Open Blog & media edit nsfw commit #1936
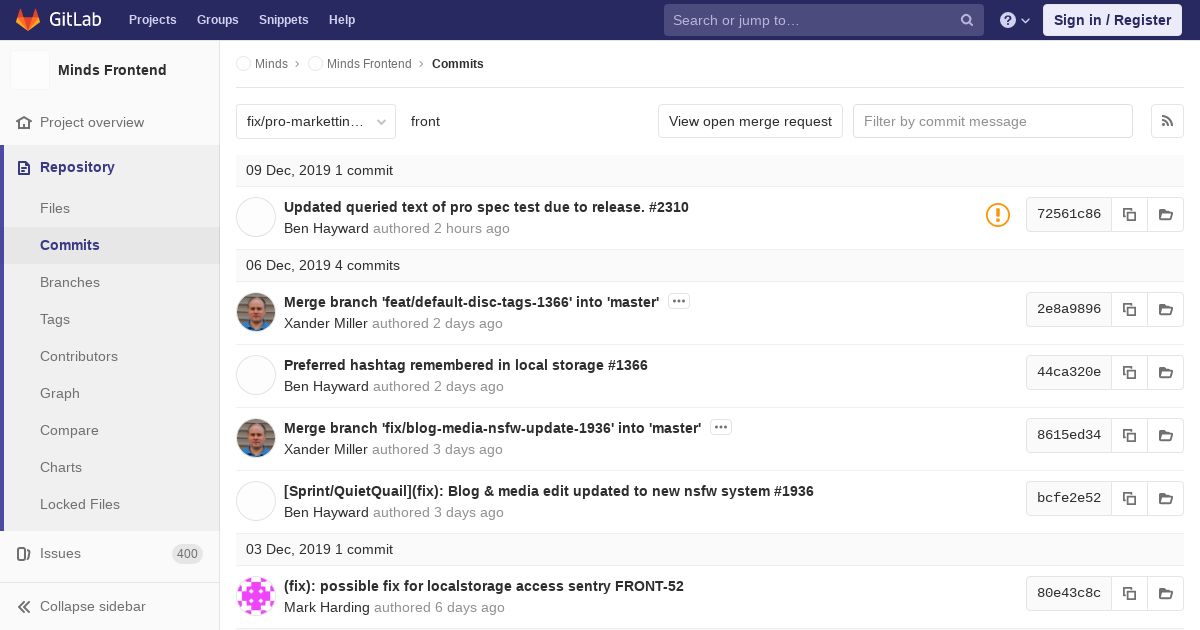Screen dimensions: 1200x630 pyautogui.click(x=549, y=491)
